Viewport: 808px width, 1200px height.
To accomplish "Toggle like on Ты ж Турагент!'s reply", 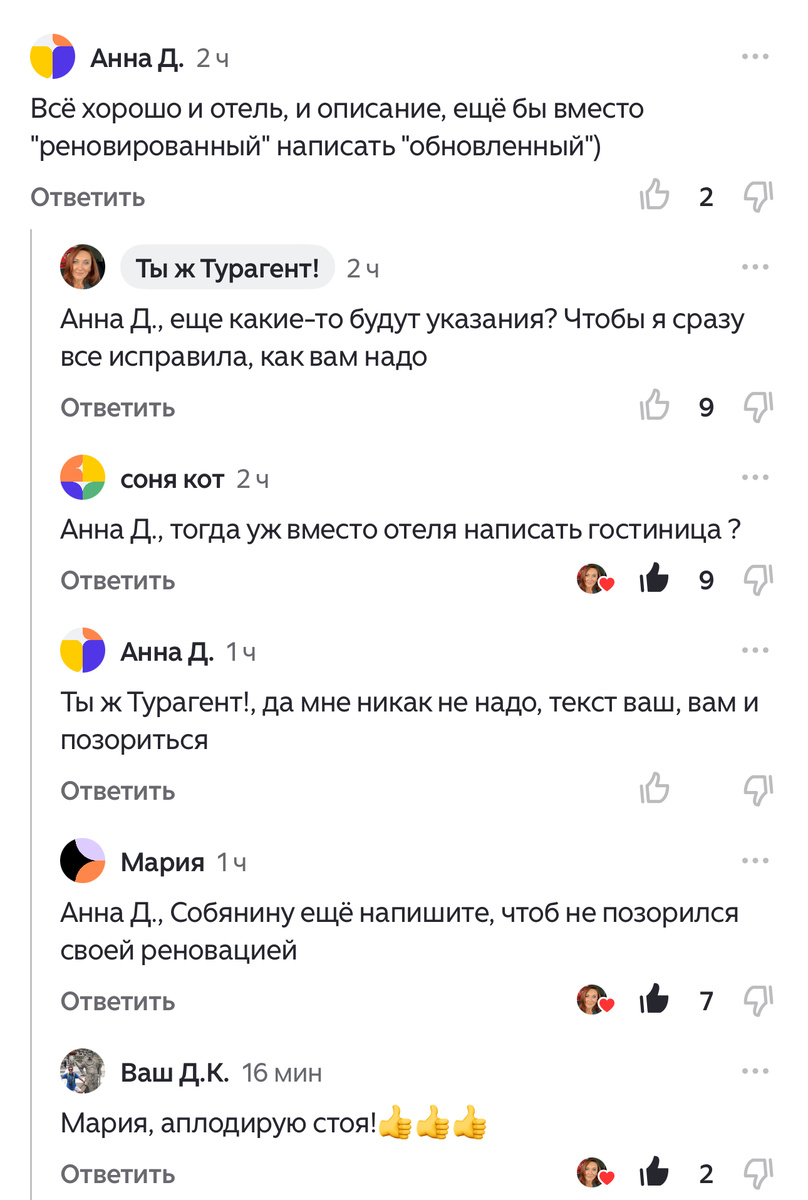I will tap(655, 408).
